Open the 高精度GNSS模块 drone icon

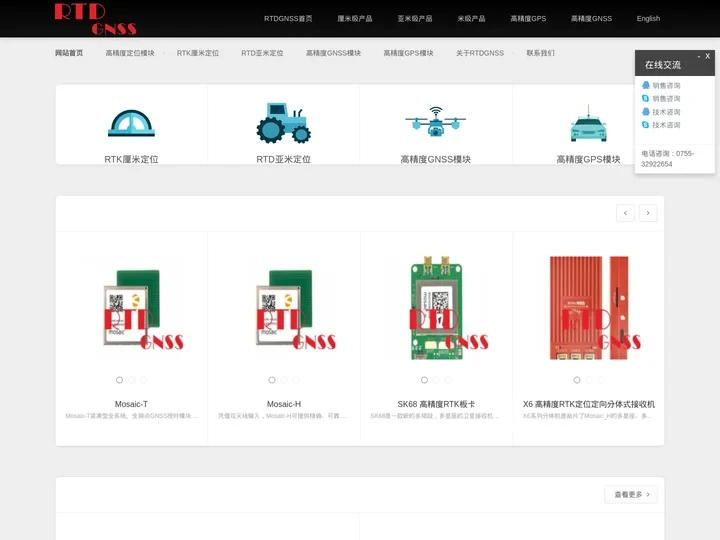(x=435, y=122)
